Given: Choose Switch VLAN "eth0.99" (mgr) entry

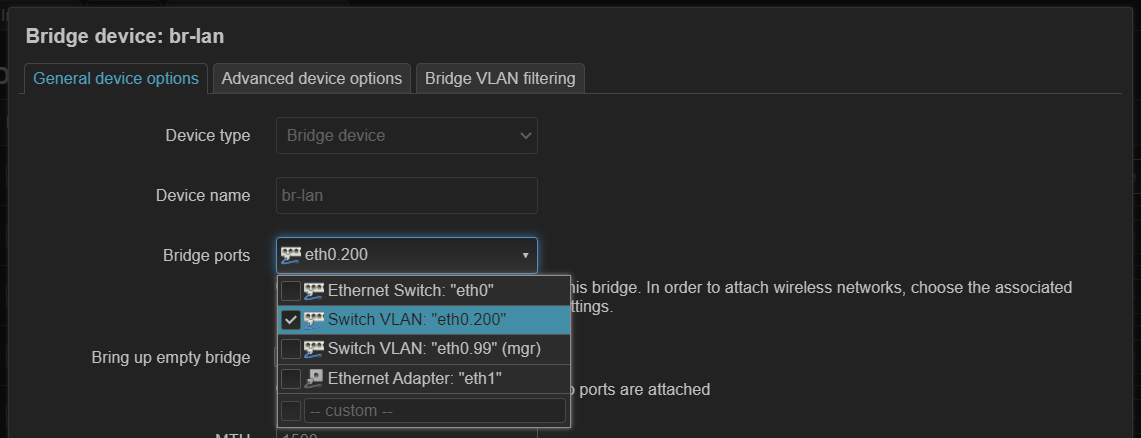Looking at the screenshot, I should click(x=434, y=349).
